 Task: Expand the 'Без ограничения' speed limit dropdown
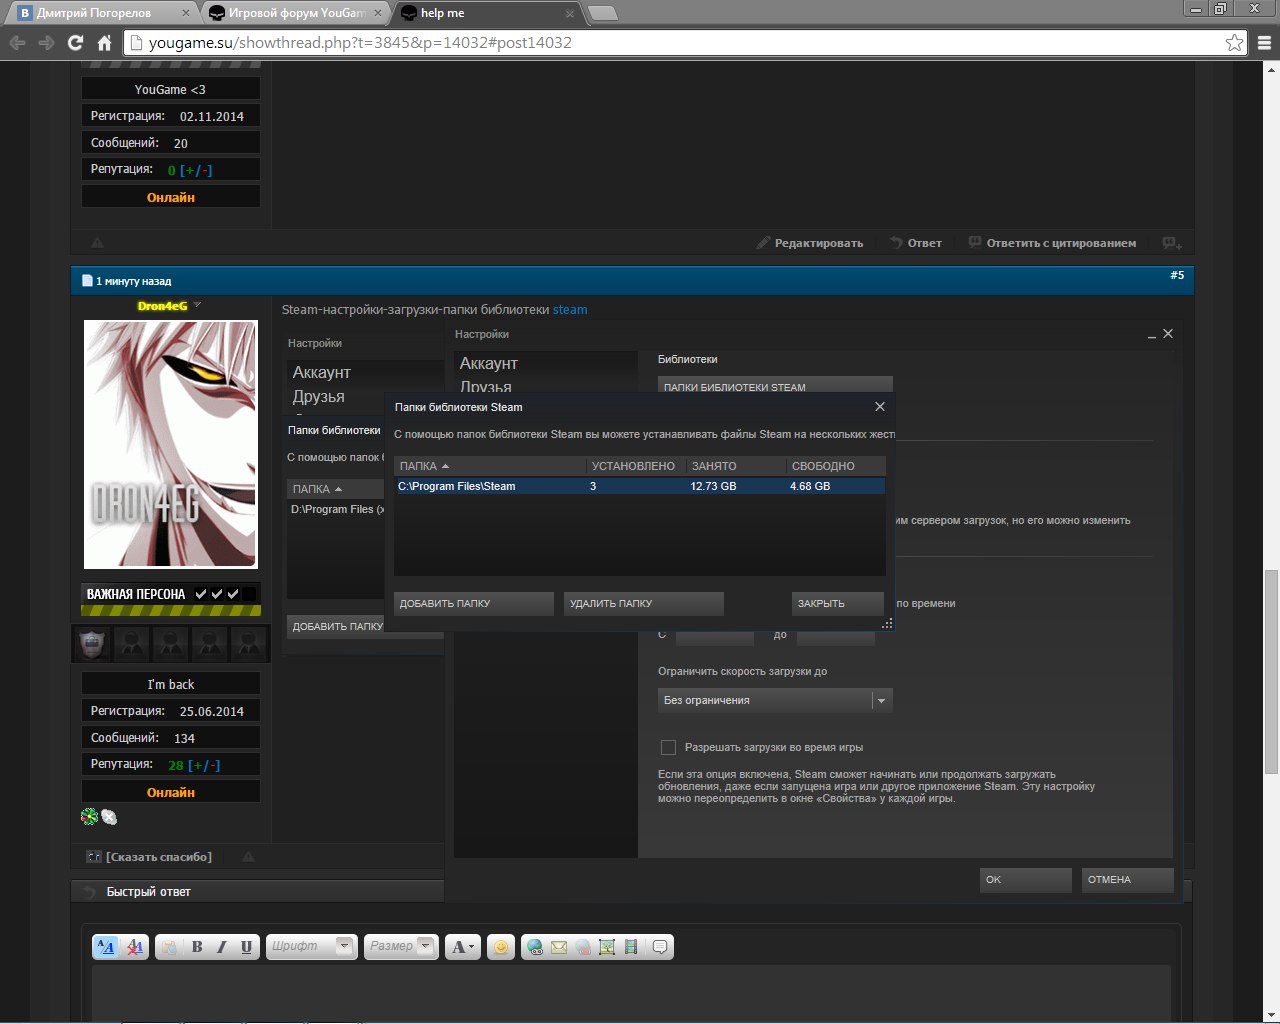[881, 701]
